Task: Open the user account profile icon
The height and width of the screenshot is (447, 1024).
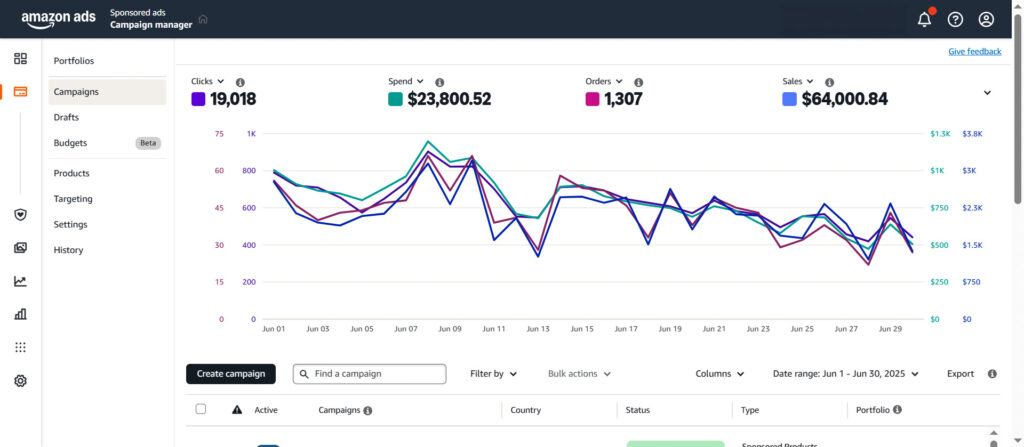Action: click(x=986, y=19)
